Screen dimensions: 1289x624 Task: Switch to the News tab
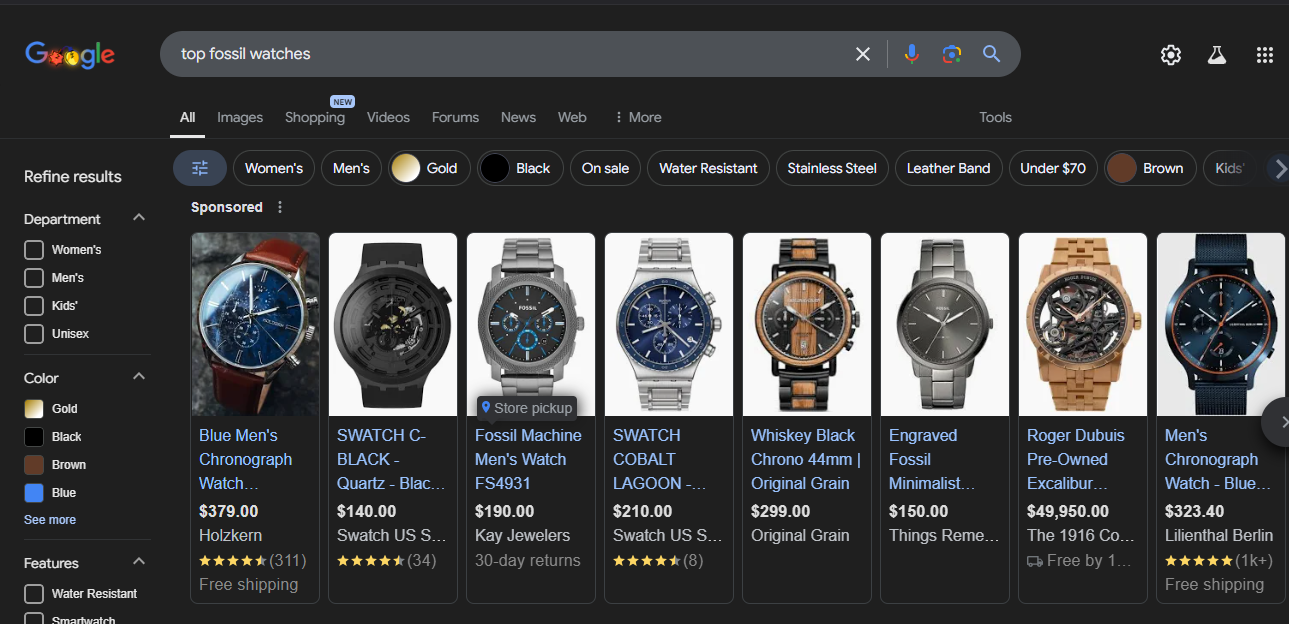tap(518, 117)
